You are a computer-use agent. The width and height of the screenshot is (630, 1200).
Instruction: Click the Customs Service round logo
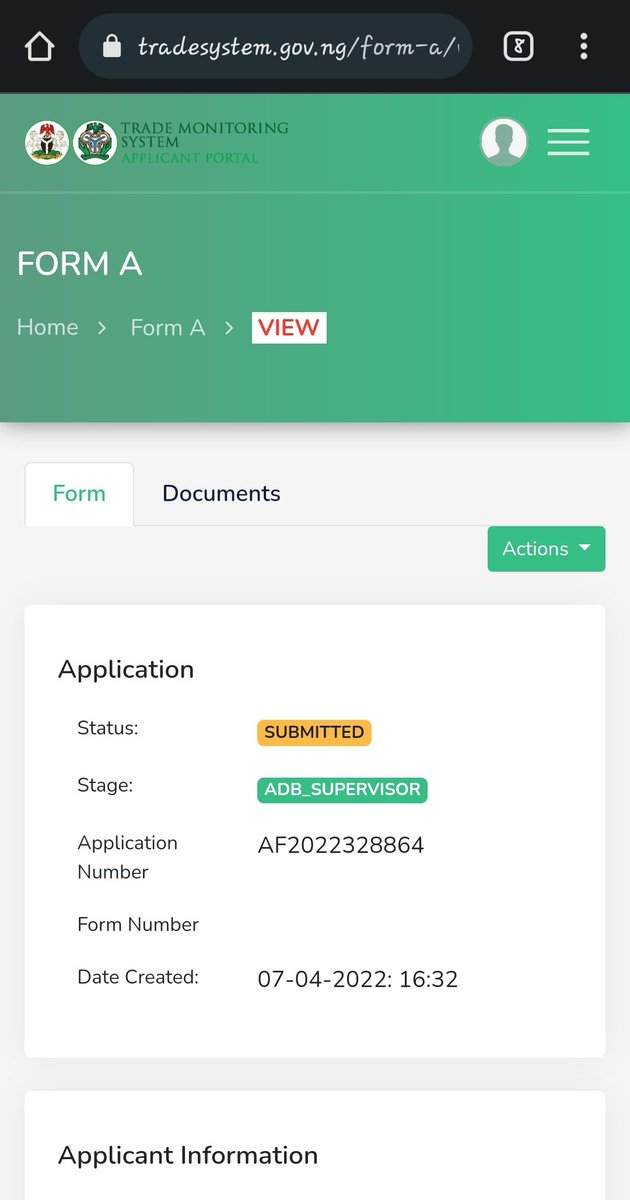pyautogui.click(x=95, y=142)
